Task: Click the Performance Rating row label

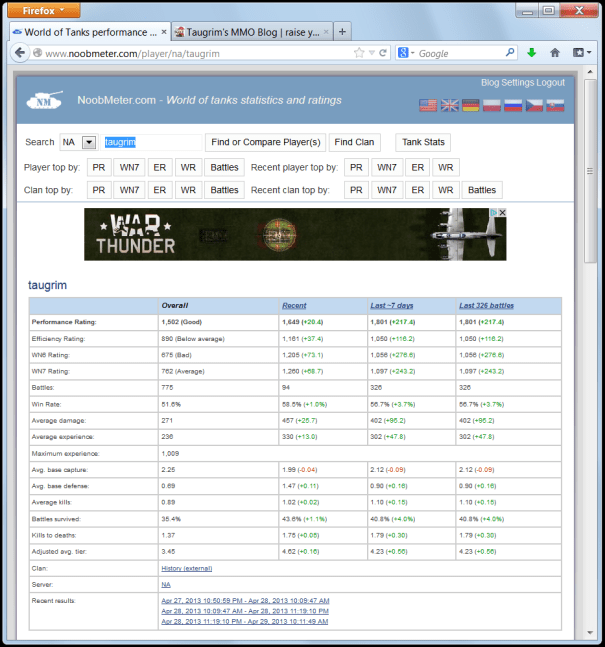Action: tap(64, 322)
